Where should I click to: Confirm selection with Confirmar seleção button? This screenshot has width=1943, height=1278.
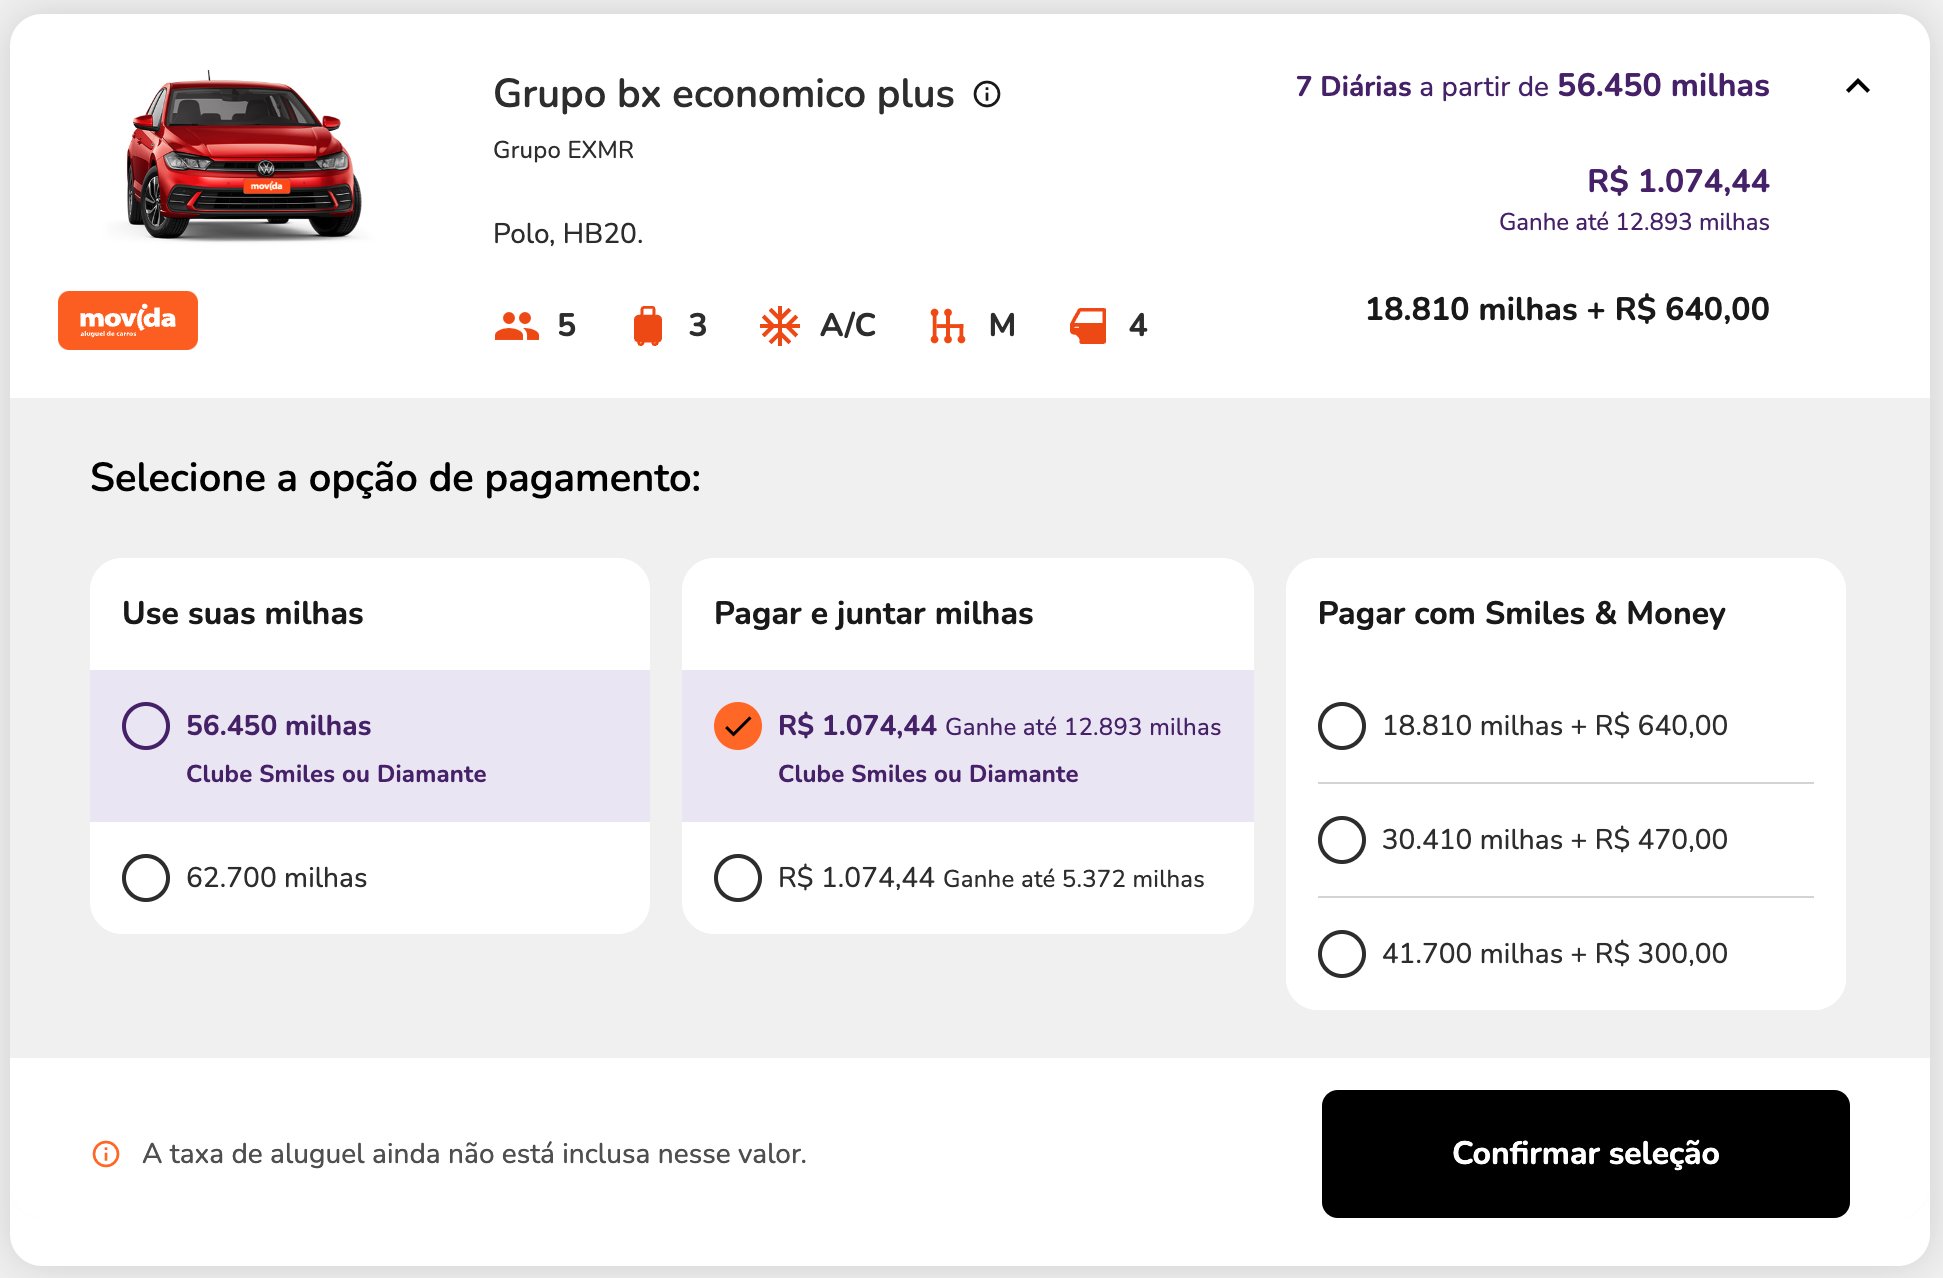coord(1585,1154)
